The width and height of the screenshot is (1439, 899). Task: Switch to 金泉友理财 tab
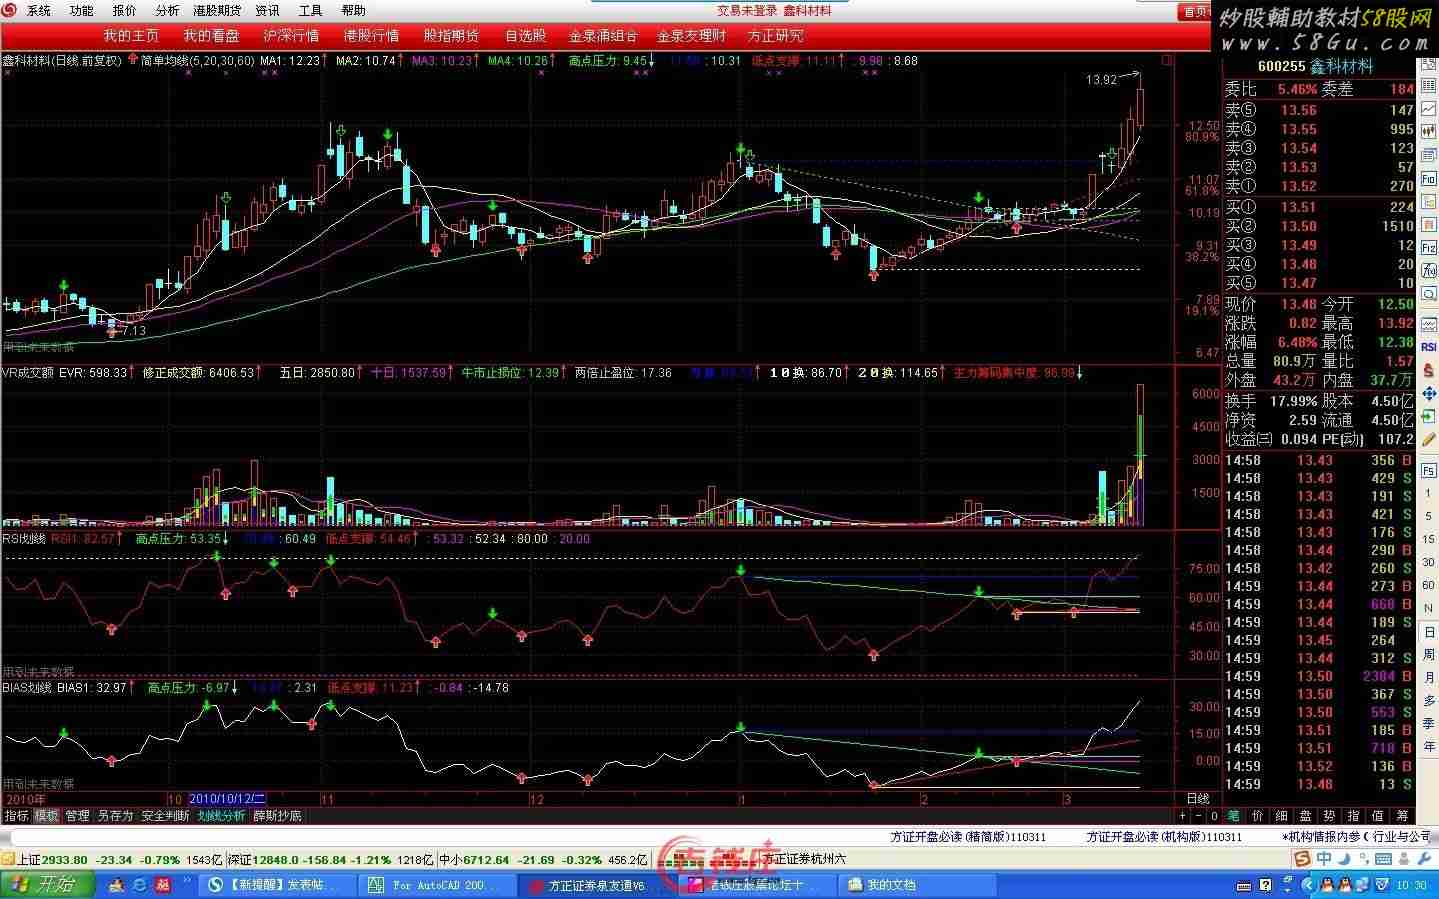click(x=691, y=36)
